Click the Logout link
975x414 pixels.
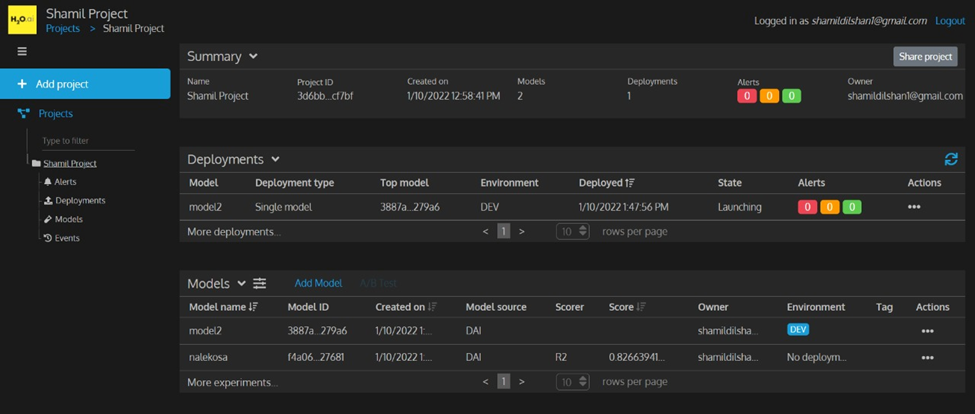click(x=949, y=21)
